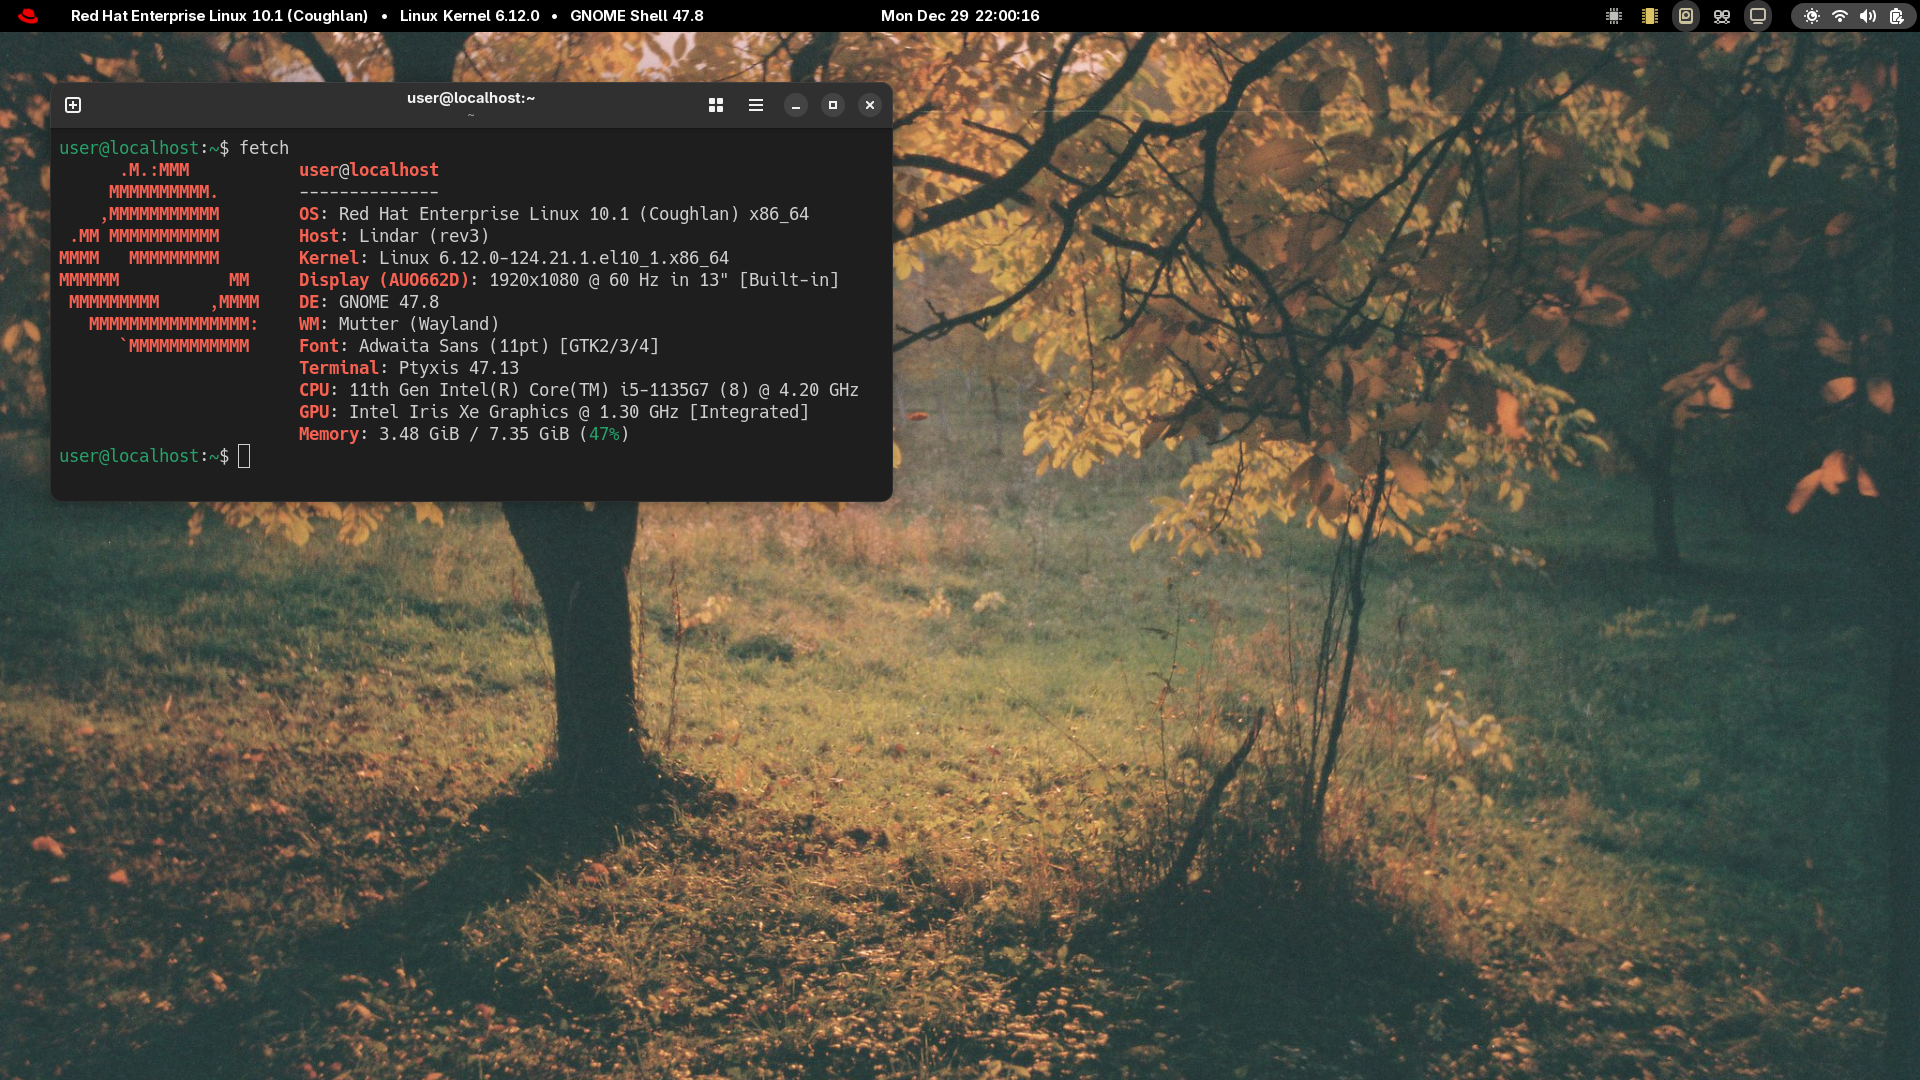The height and width of the screenshot is (1080, 1920).
Task: Click at the terminal prompt cursor
Action: (x=244, y=456)
